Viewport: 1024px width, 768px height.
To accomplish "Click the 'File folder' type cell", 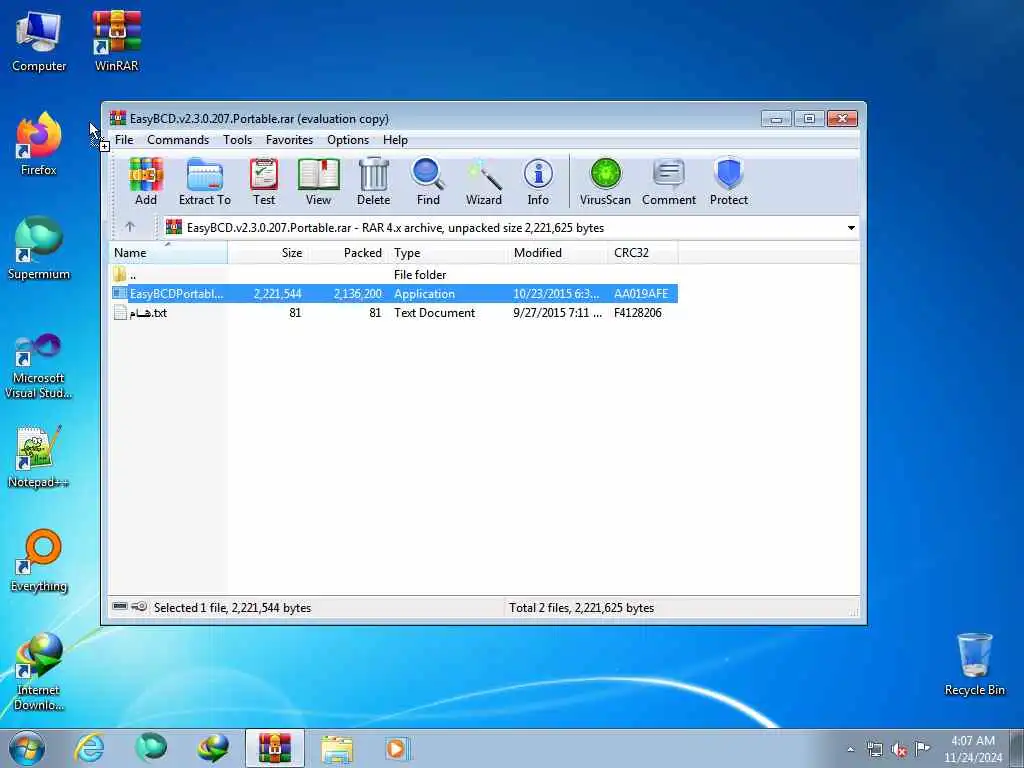I will (420, 275).
